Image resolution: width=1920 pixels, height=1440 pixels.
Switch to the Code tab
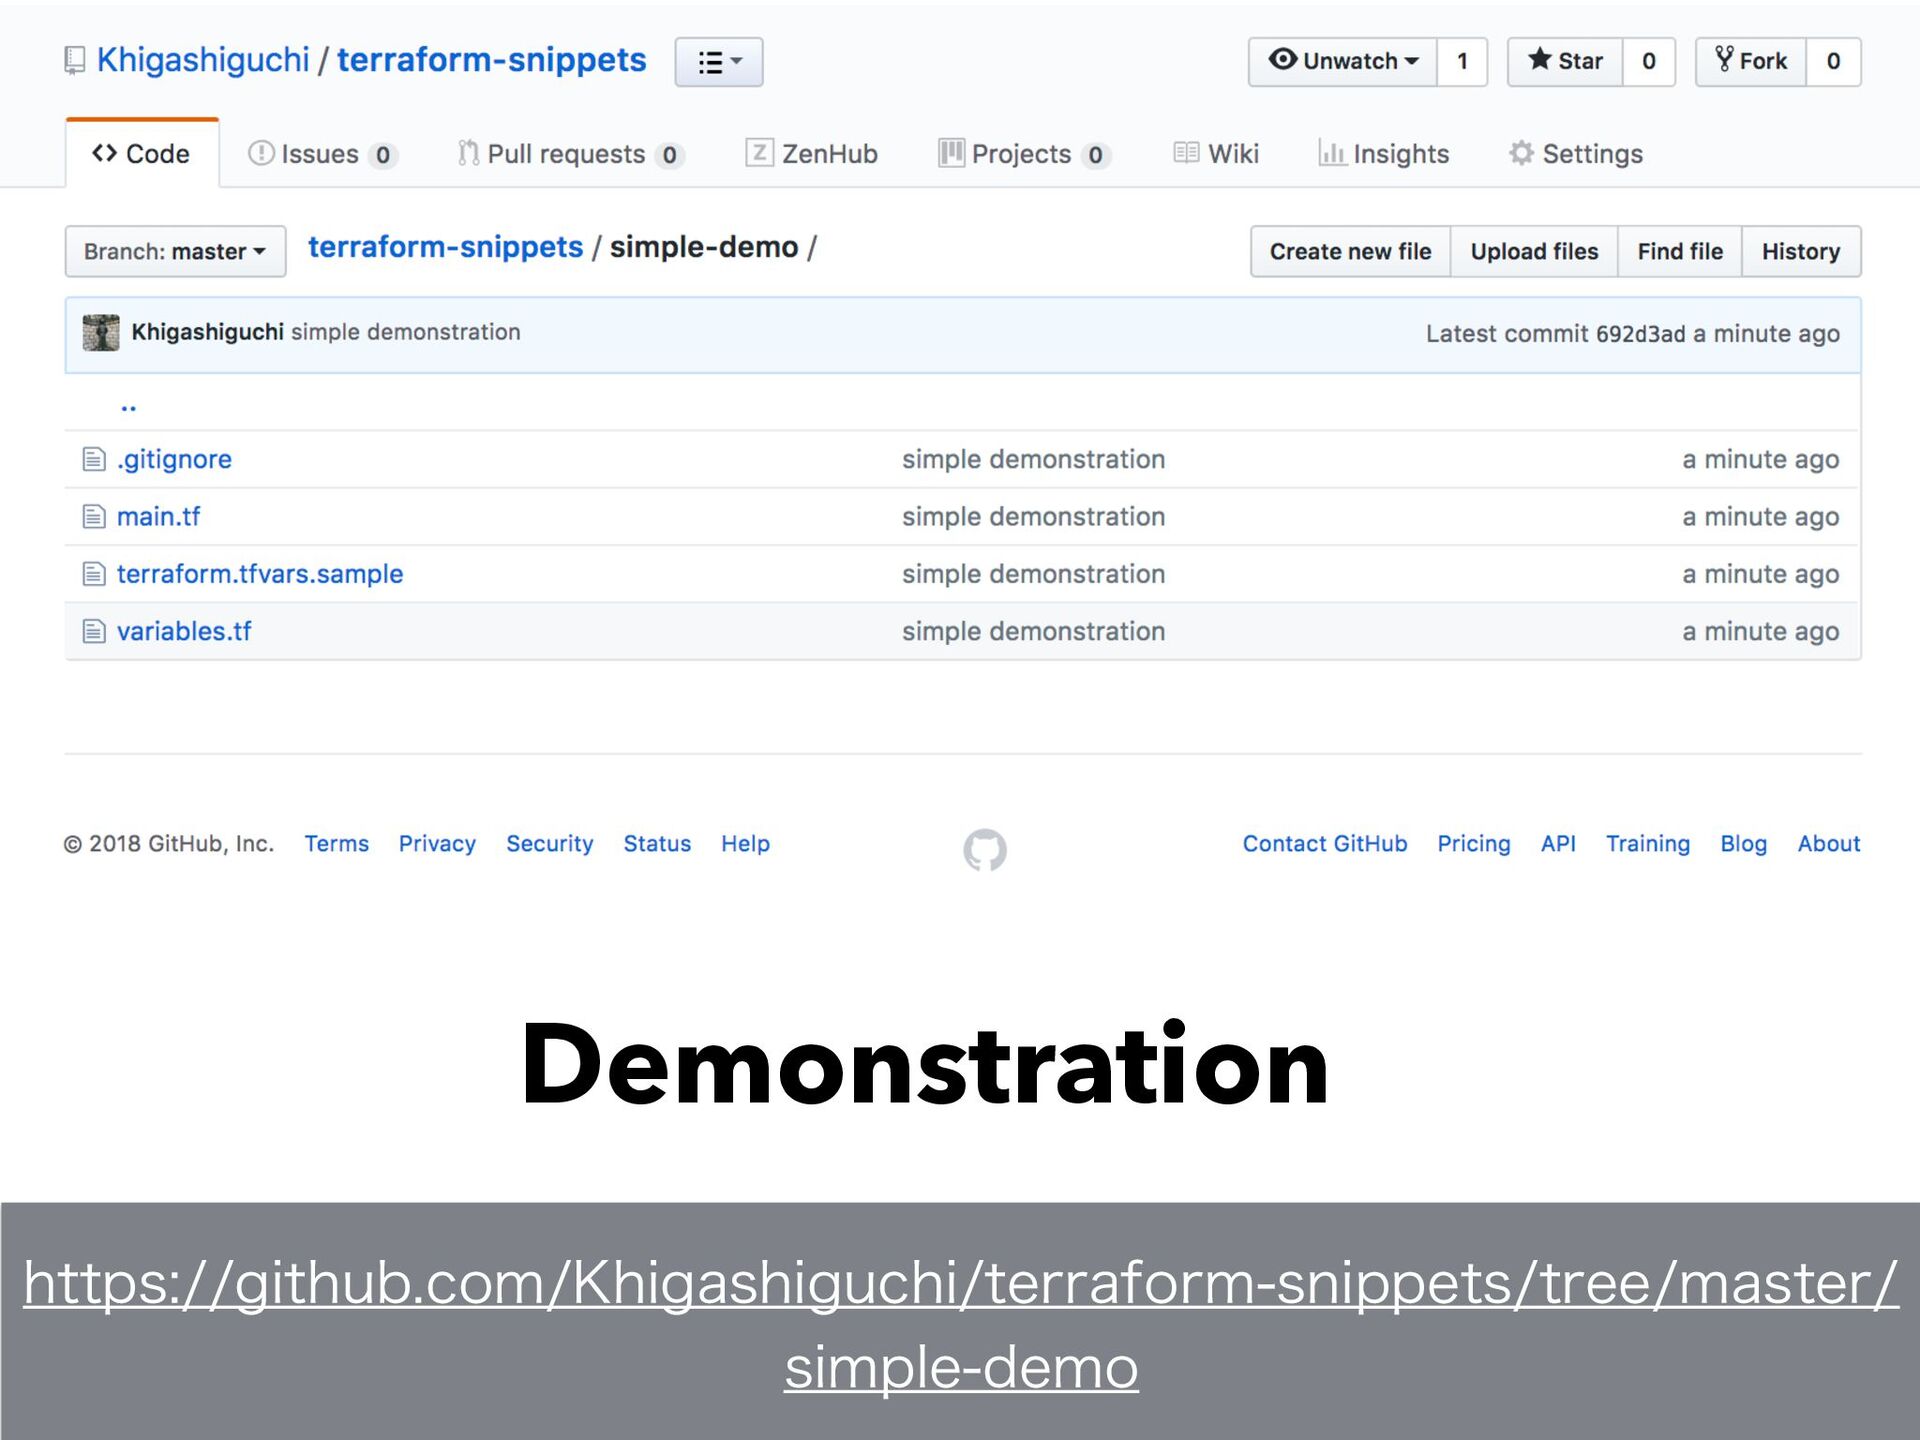[x=142, y=153]
